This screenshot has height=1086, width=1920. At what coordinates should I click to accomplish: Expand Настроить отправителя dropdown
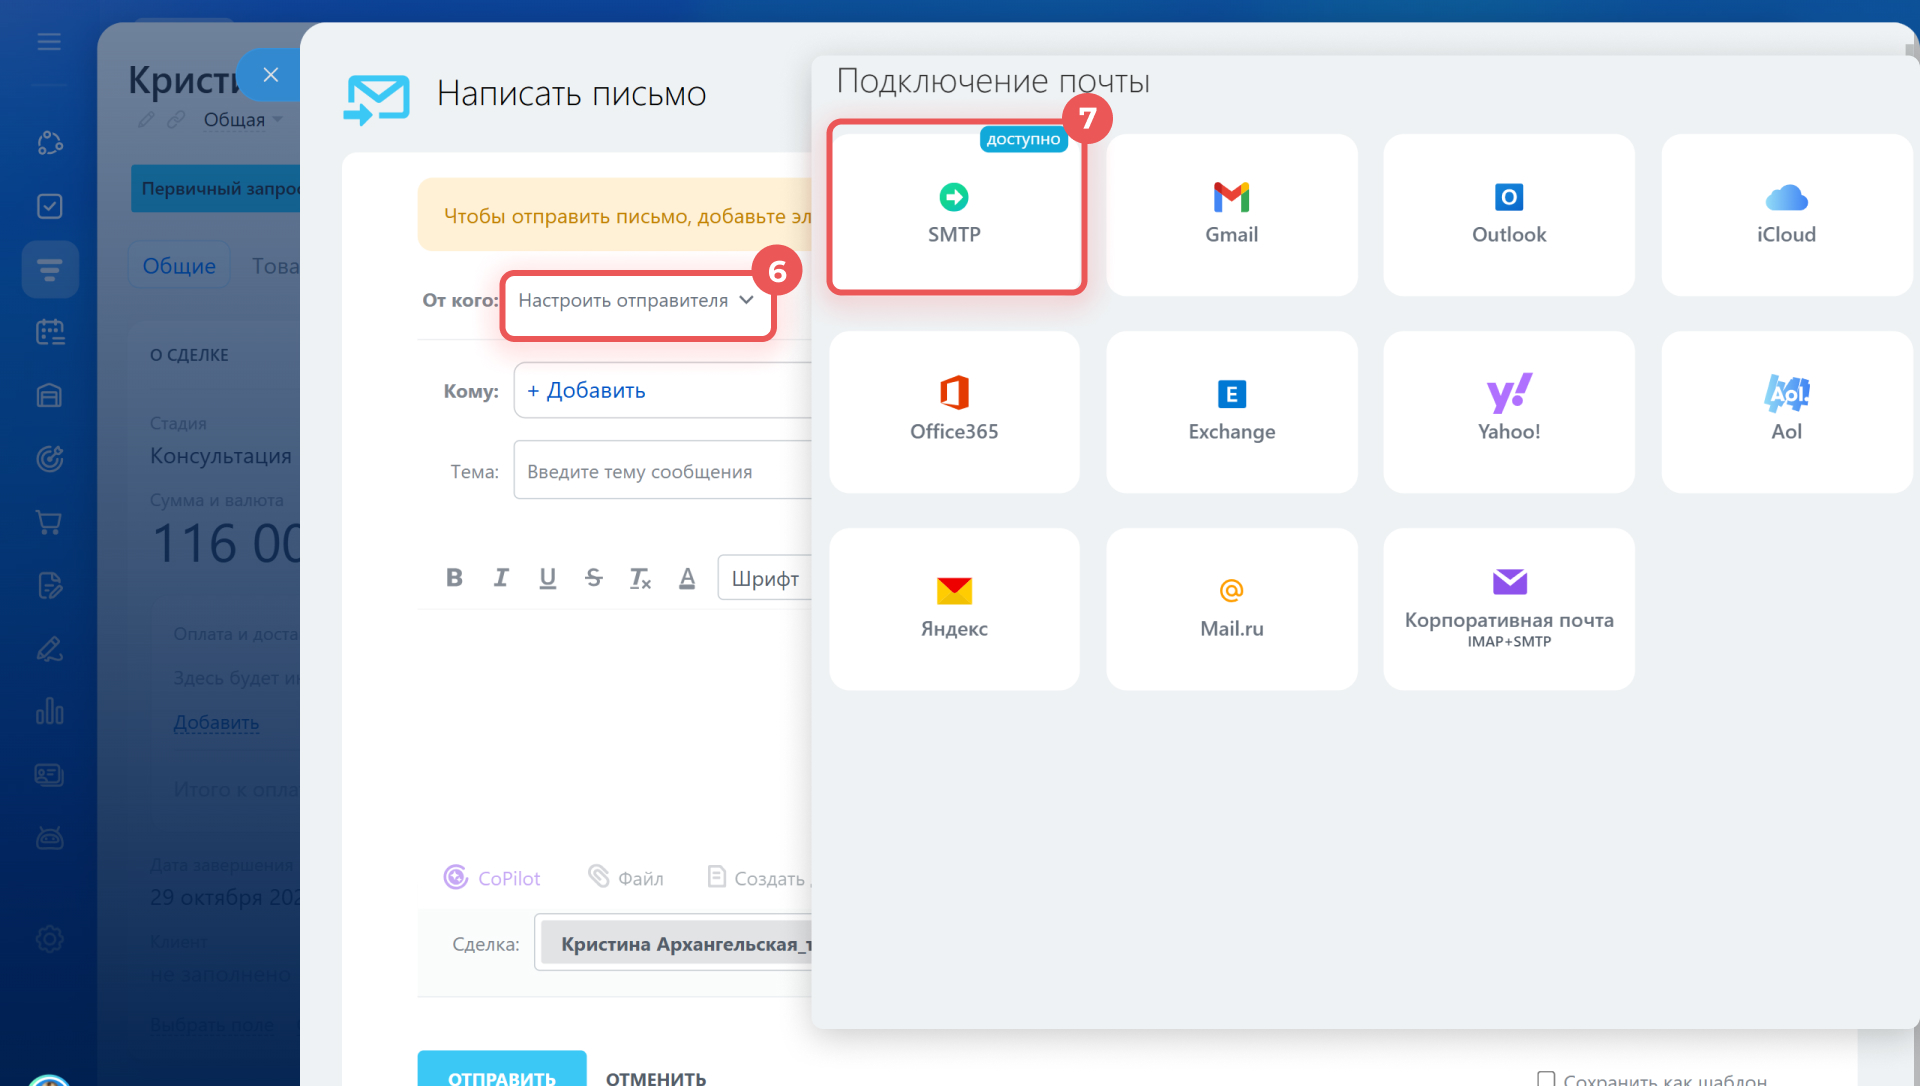[636, 300]
